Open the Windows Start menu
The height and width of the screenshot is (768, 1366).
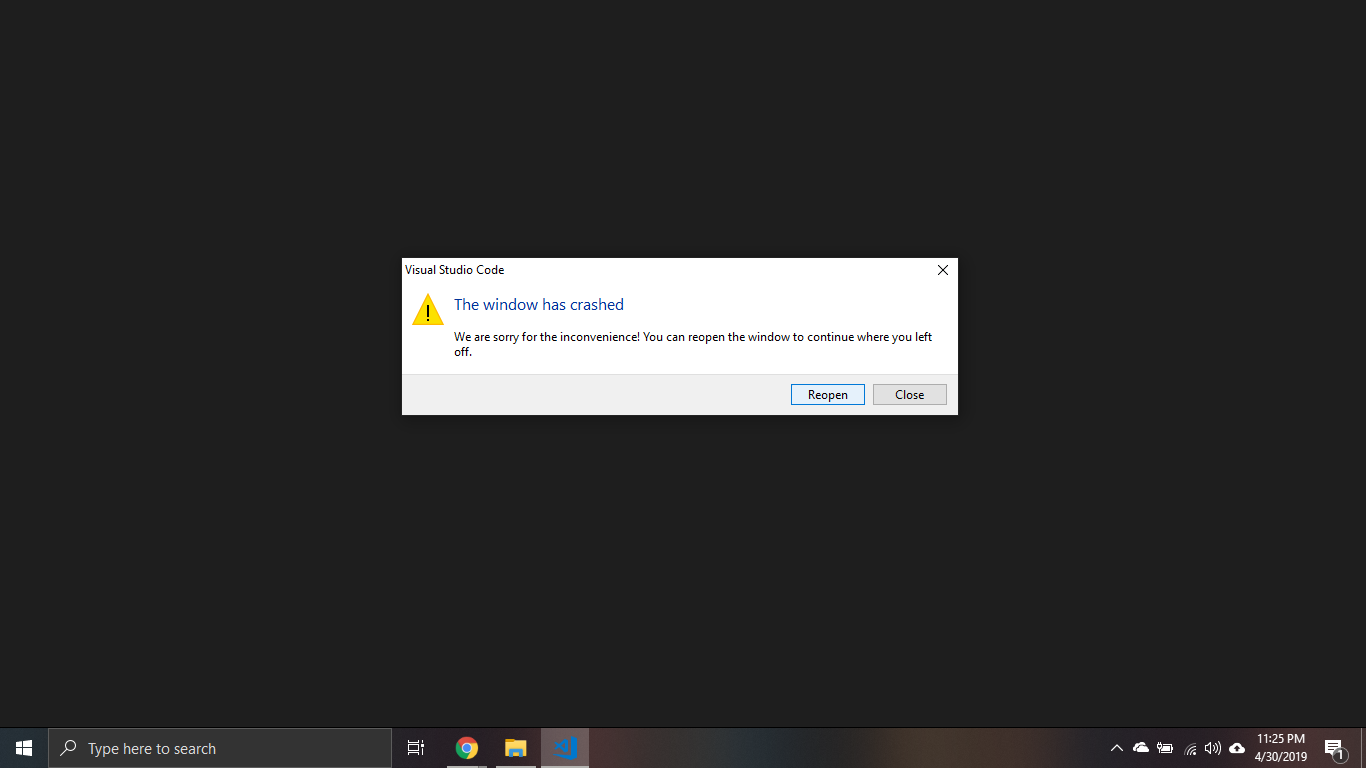point(24,748)
